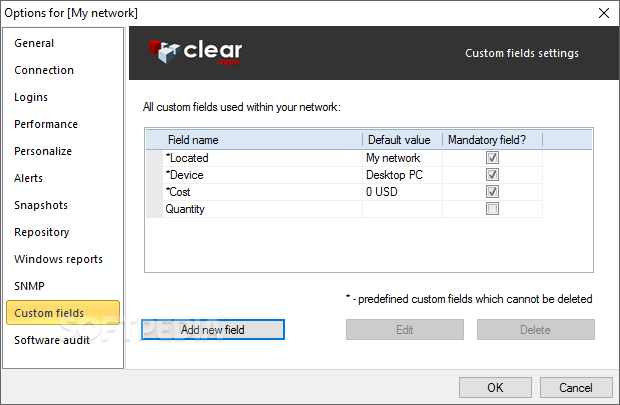Toggle Mandatory checkbox for Located field
This screenshot has width=620, height=405.
pos(492,157)
